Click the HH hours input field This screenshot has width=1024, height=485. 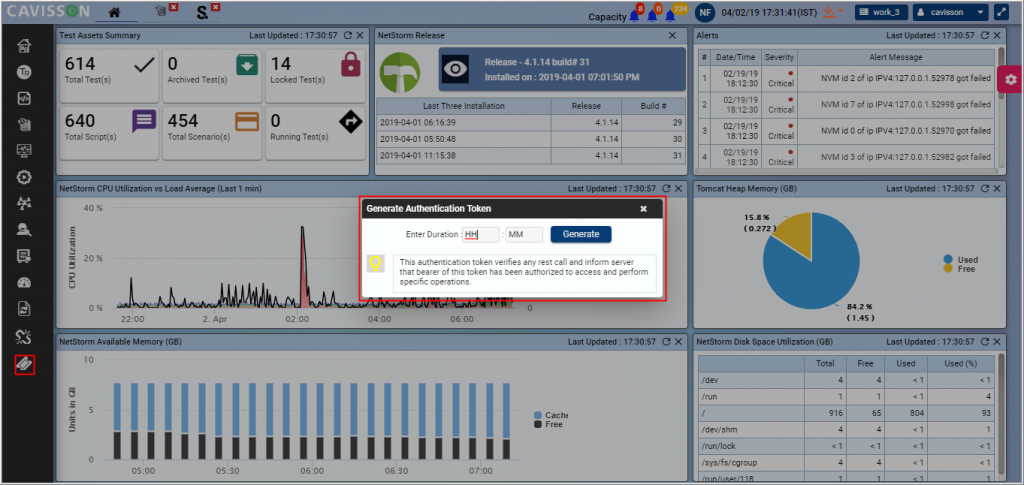481,235
